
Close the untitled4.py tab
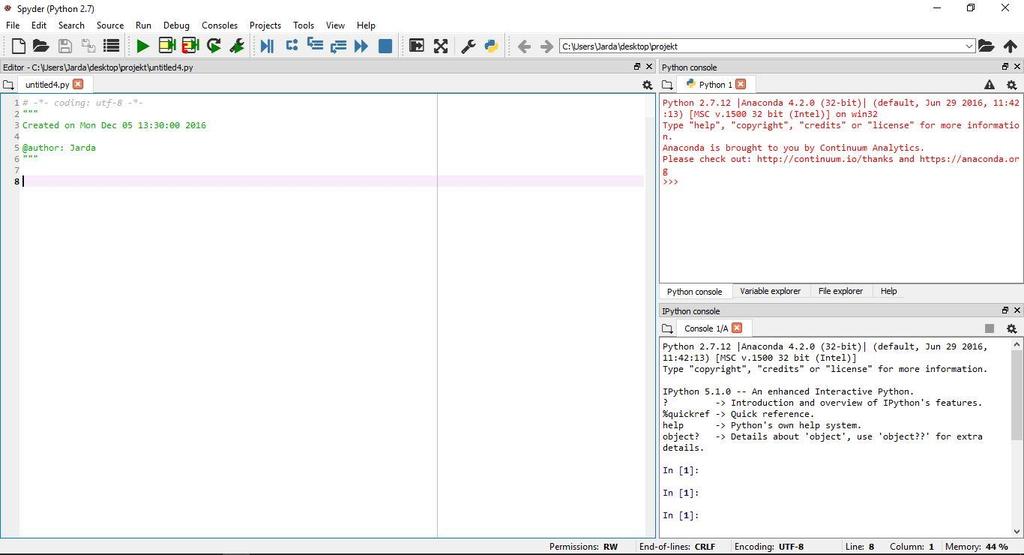[78, 84]
